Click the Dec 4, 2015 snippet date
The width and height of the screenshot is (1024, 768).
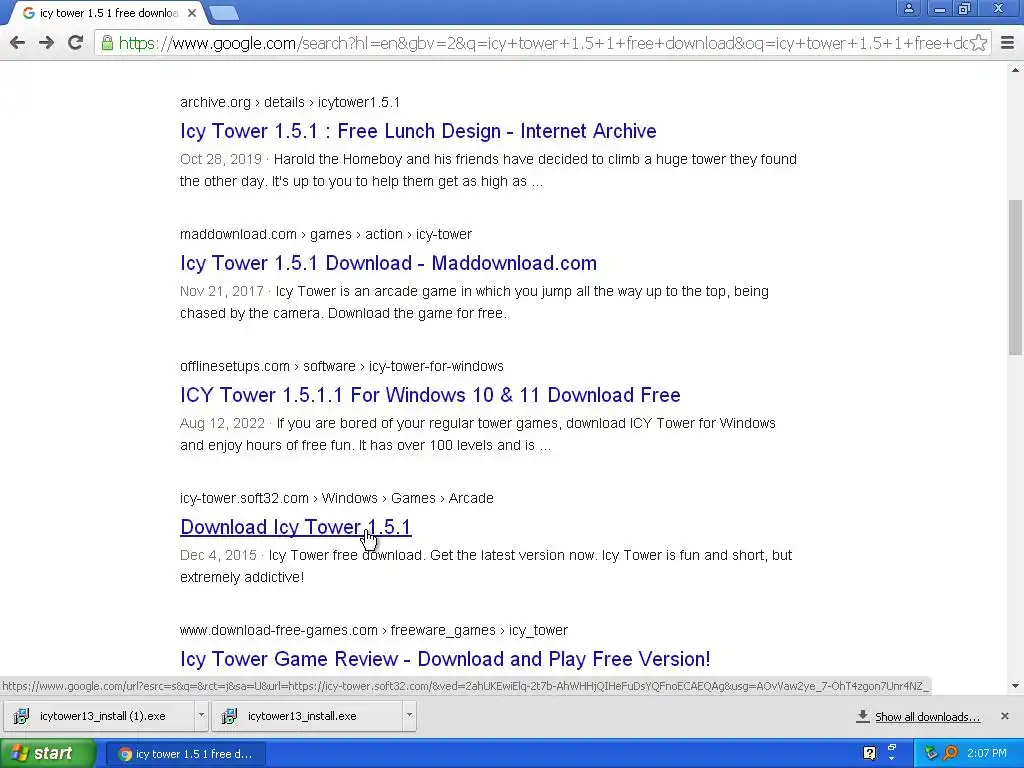(218, 555)
